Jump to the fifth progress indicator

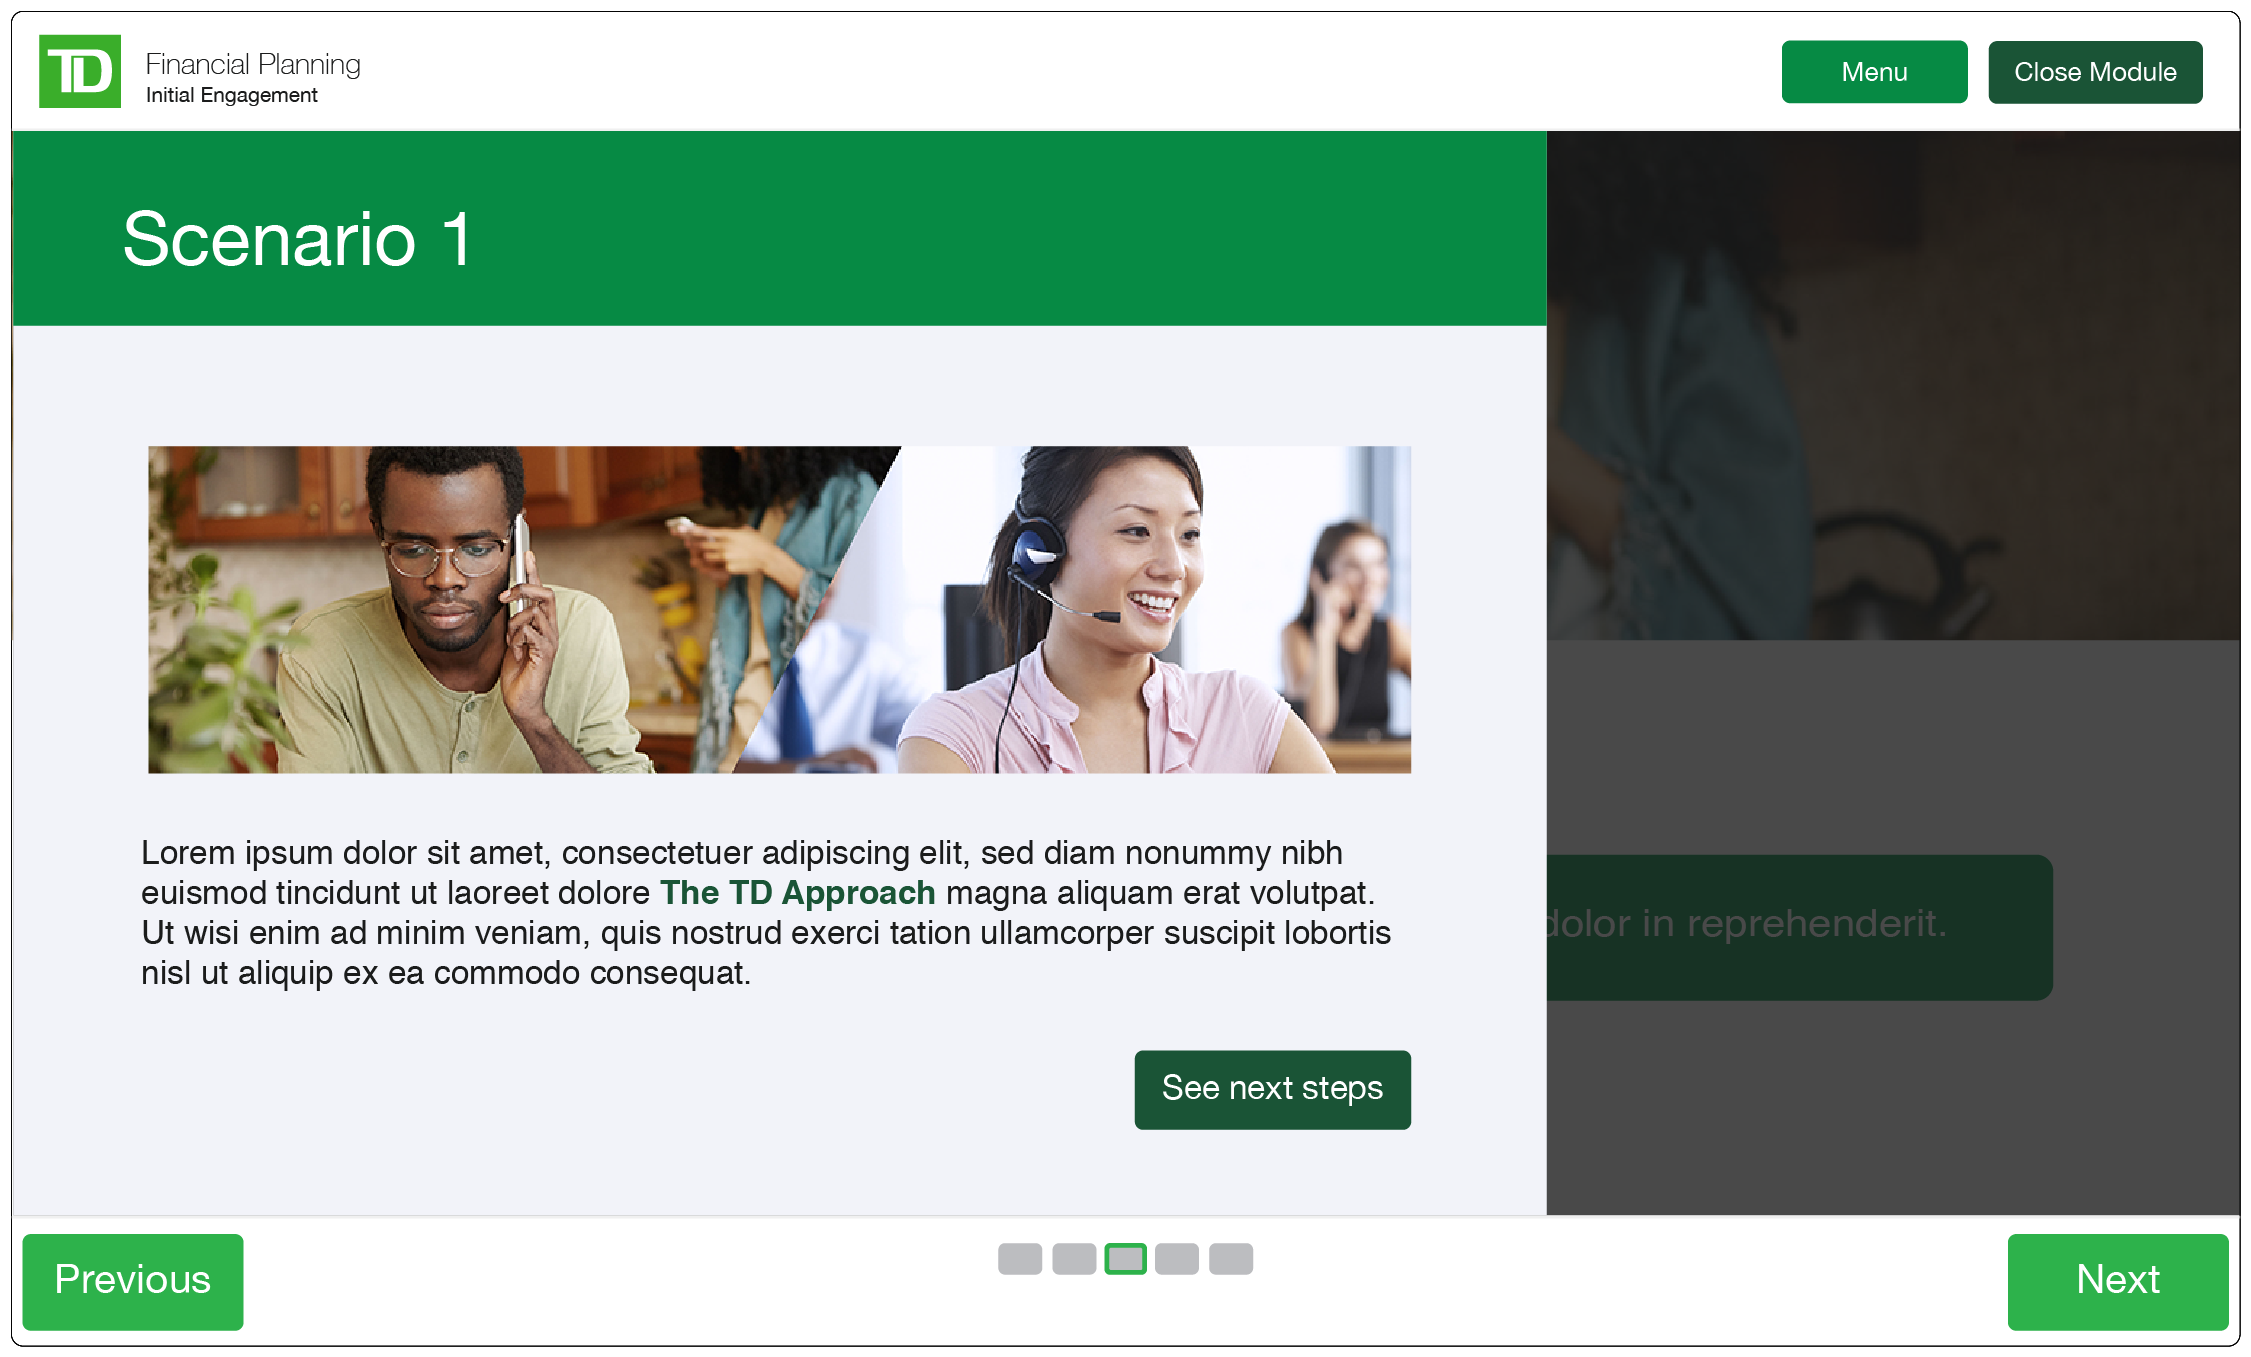(x=1231, y=1259)
